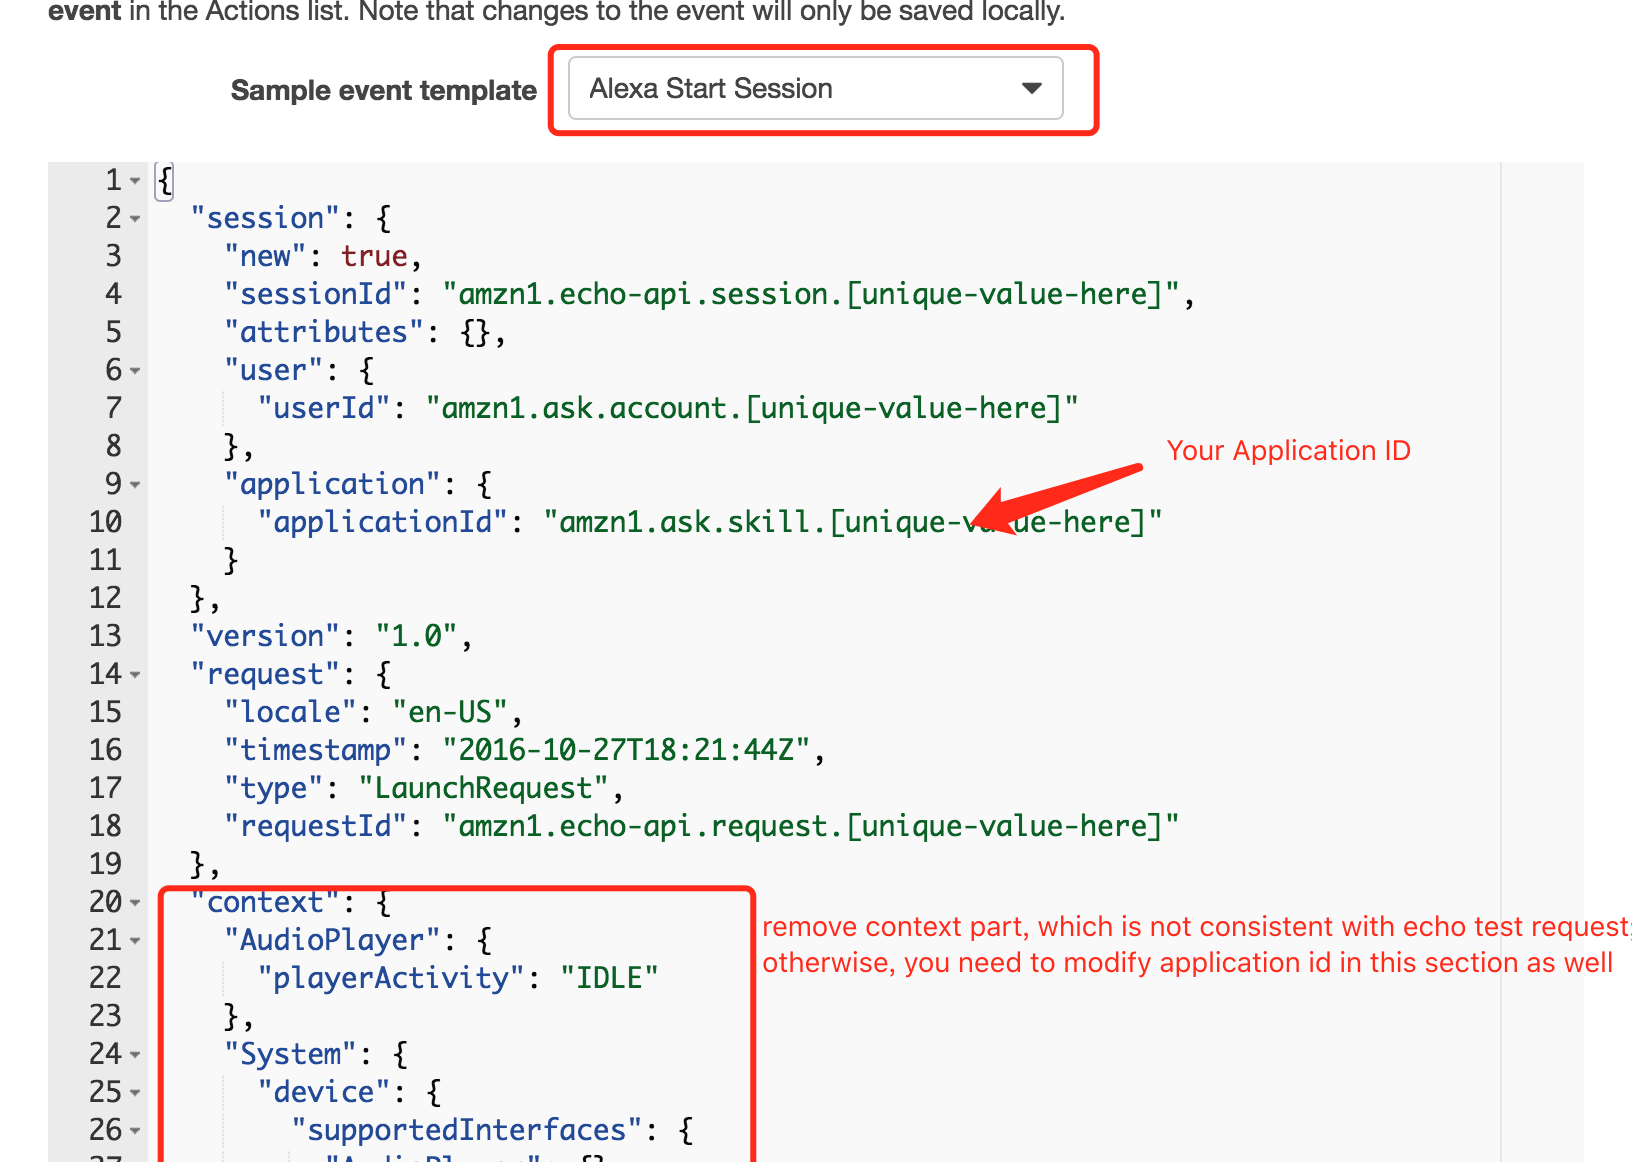Click the playerActivity "IDLE" value
The height and width of the screenshot is (1162, 1632).
coord(609,978)
